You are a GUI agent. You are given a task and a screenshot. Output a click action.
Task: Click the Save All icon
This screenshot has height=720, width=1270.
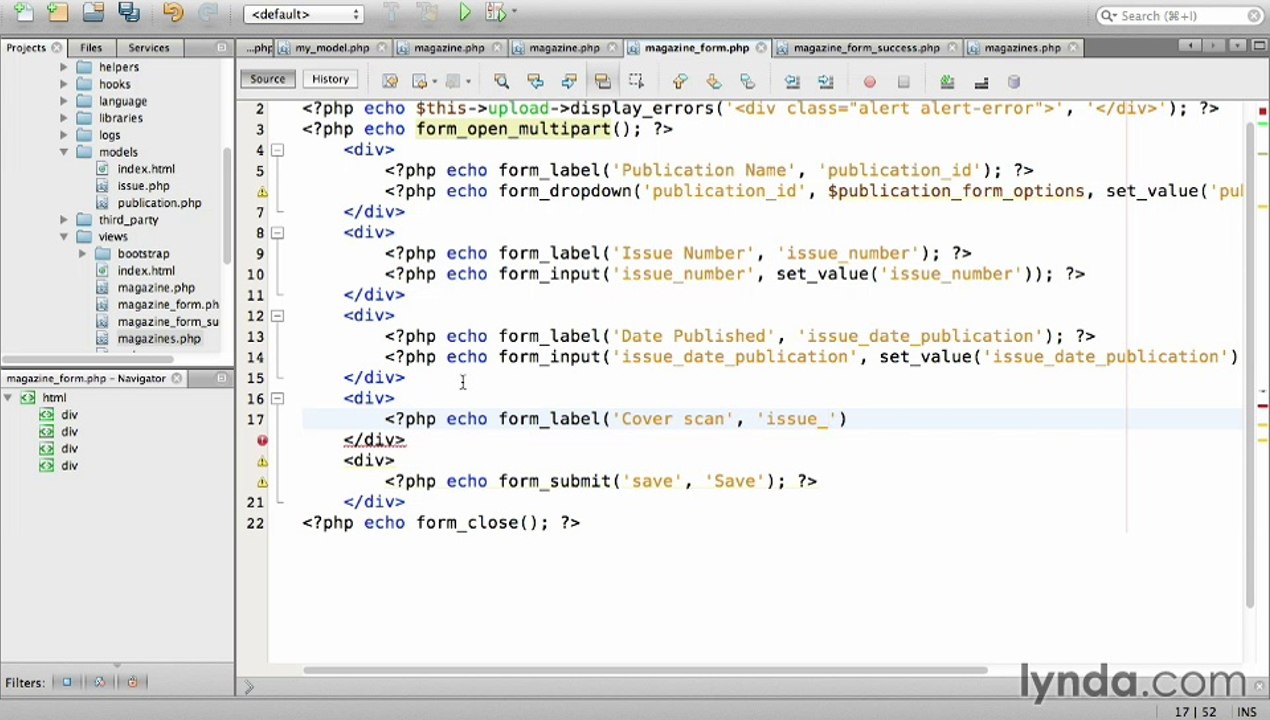129,13
